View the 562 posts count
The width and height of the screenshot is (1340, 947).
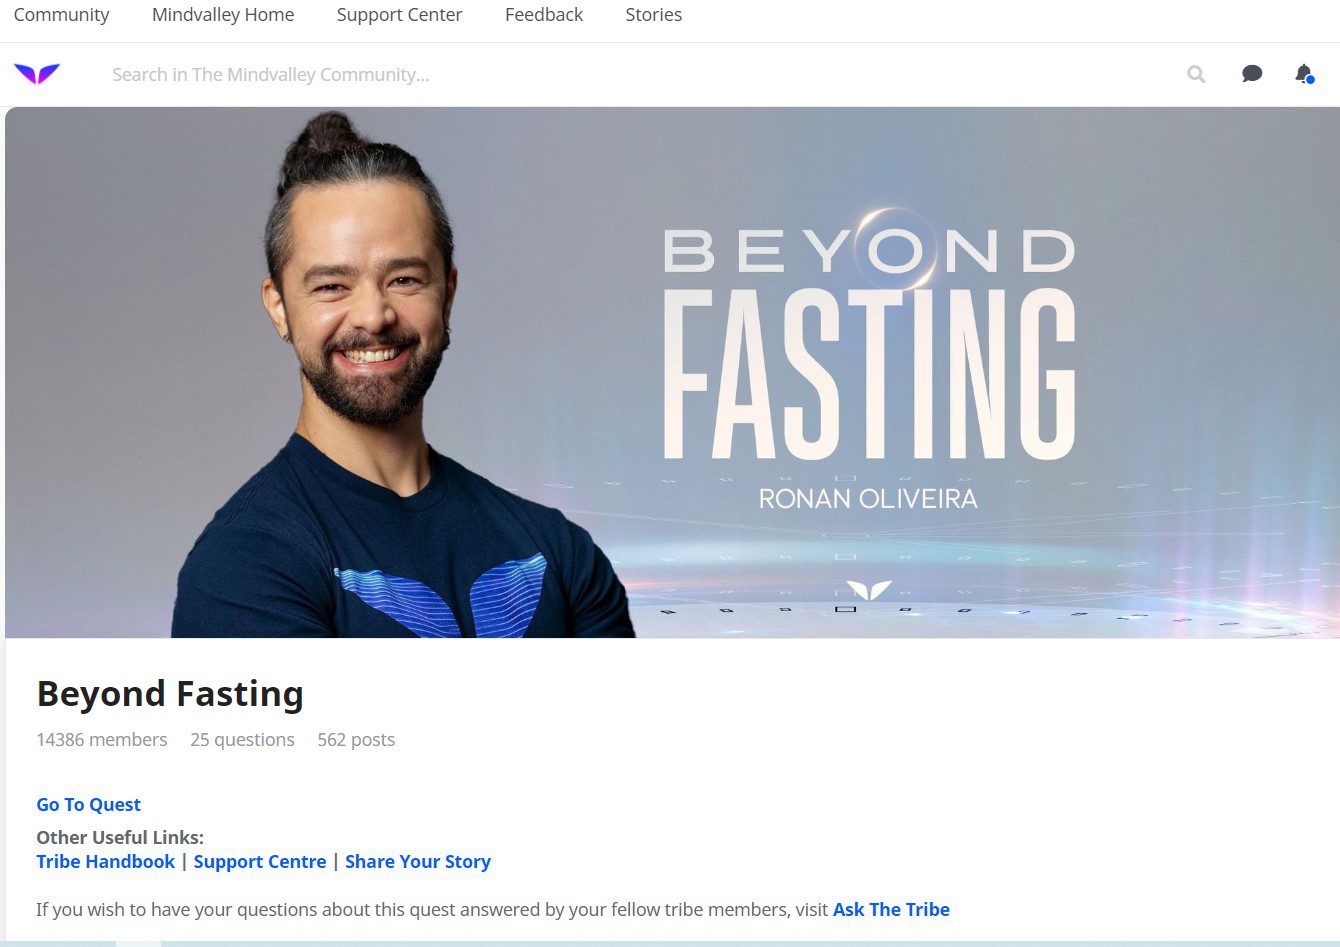click(356, 740)
